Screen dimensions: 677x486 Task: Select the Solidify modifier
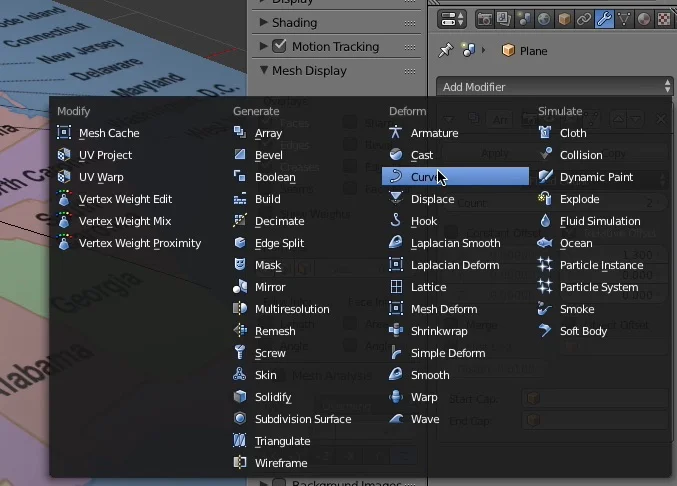tap(273, 397)
